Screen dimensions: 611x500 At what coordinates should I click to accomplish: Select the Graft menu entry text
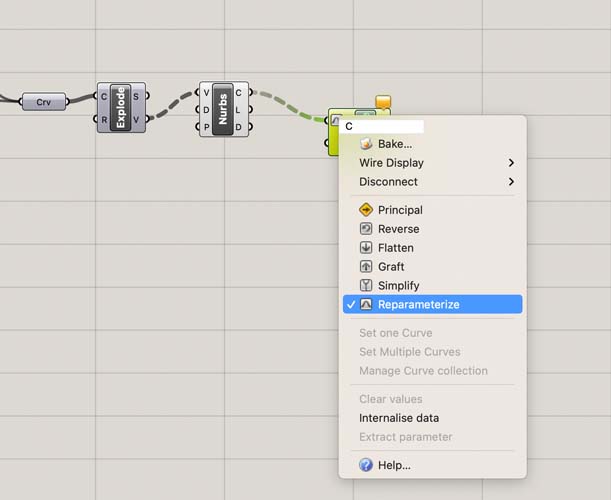pyautogui.click(x=391, y=267)
